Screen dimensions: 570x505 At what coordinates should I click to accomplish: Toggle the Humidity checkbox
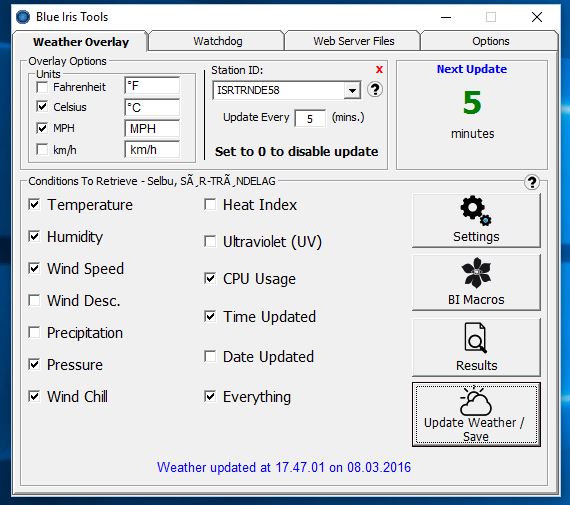point(34,236)
